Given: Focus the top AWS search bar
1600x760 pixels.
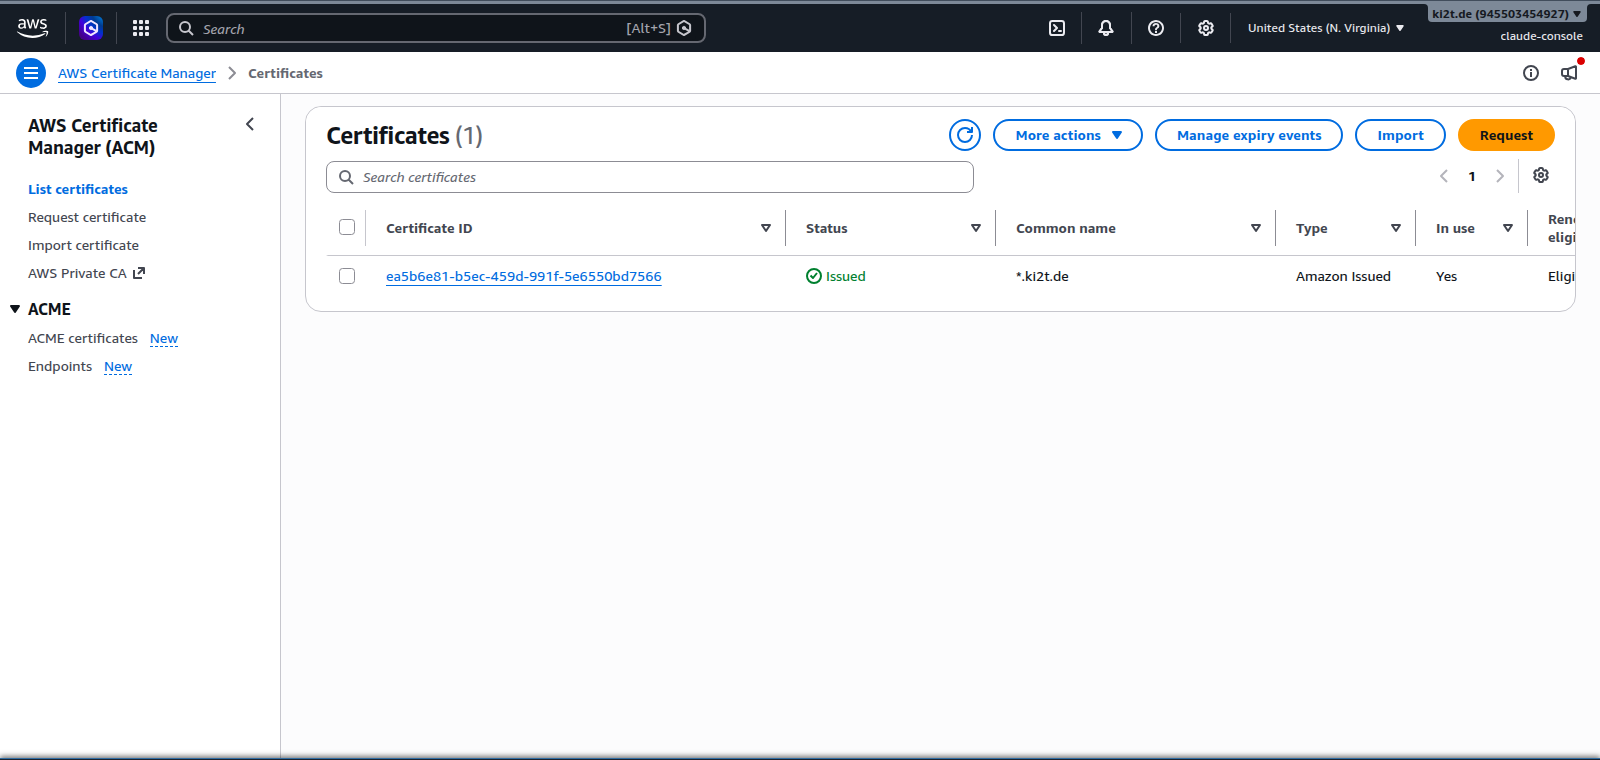Looking at the screenshot, I should (x=436, y=28).
